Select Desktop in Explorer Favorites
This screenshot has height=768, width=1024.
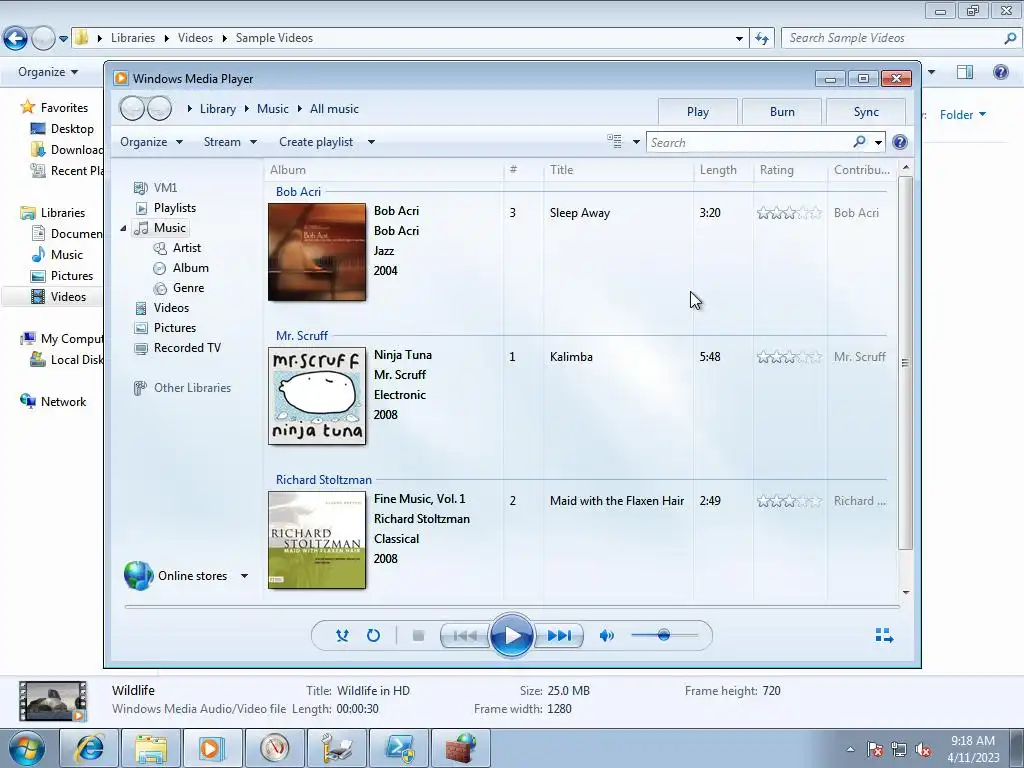click(x=62, y=129)
